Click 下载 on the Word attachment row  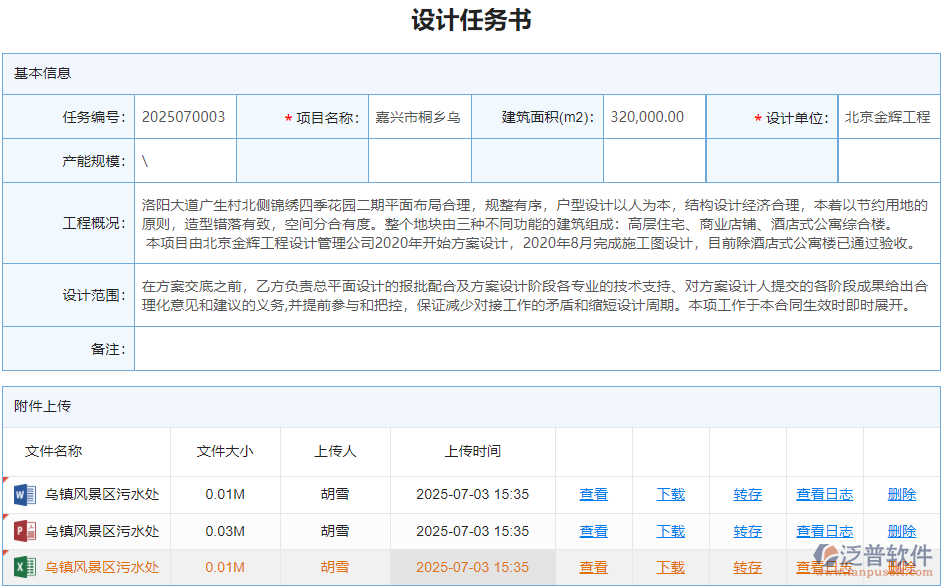click(670, 494)
